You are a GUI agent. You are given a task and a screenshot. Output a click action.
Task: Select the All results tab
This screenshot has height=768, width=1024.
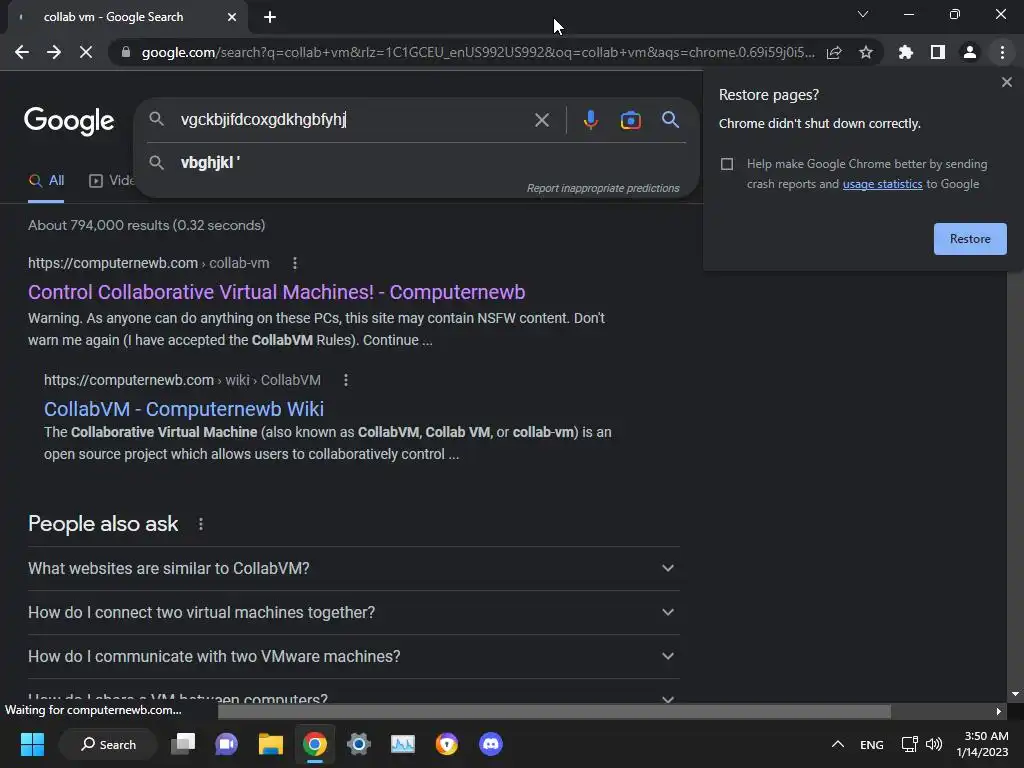point(46,181)
